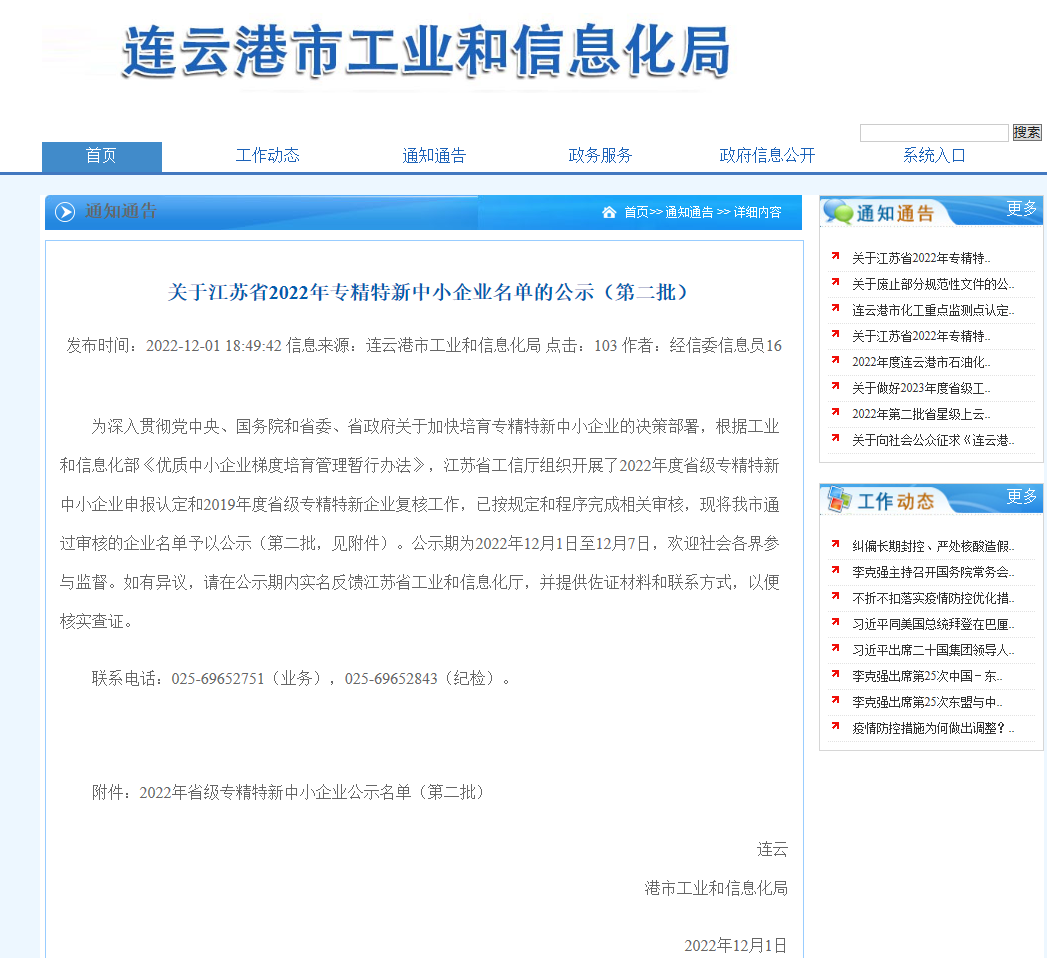This screenshot has width=1047, height=958.
Task: Click the circled arrow icon beside 通知通告 heading
Action: coord(65,212)
